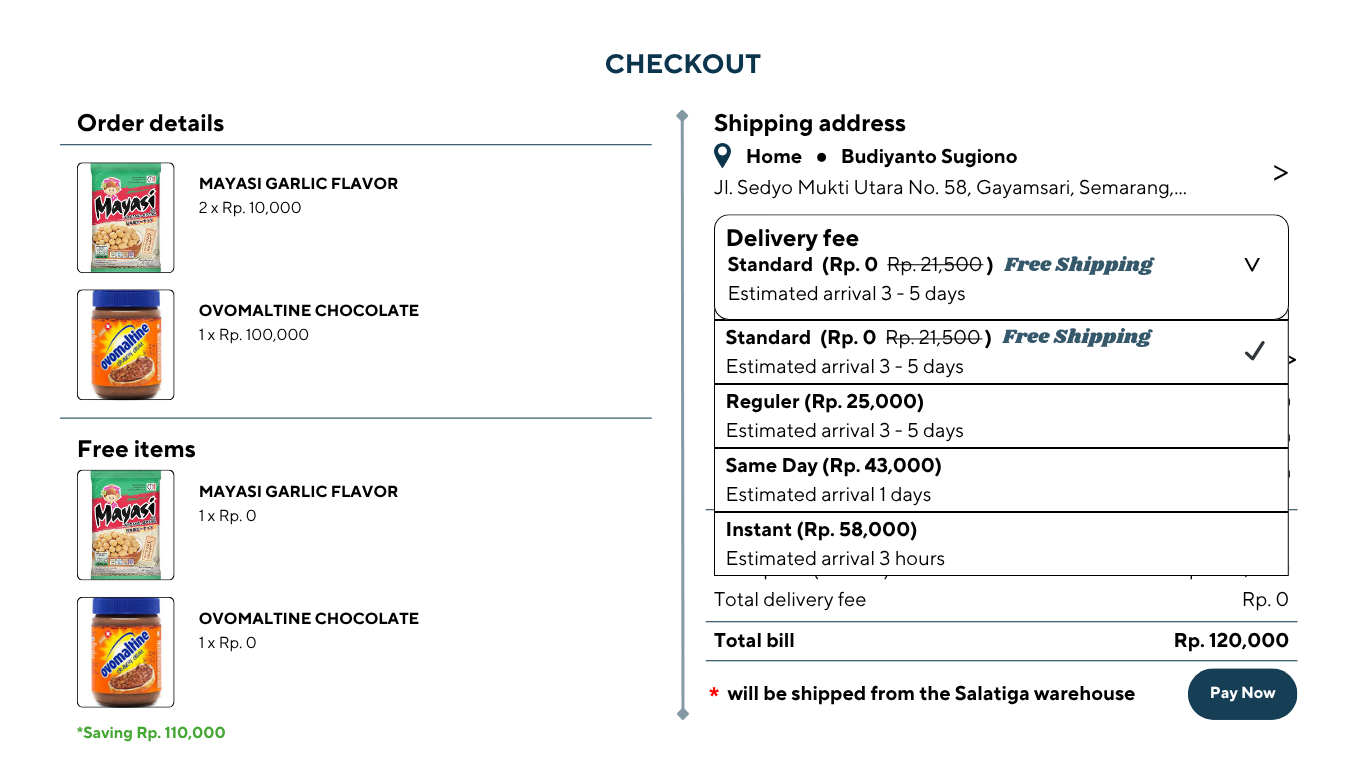1366x768 pixels.
Task: Select the checked Standard shipping option
Action: click(x=1000, y=351)
